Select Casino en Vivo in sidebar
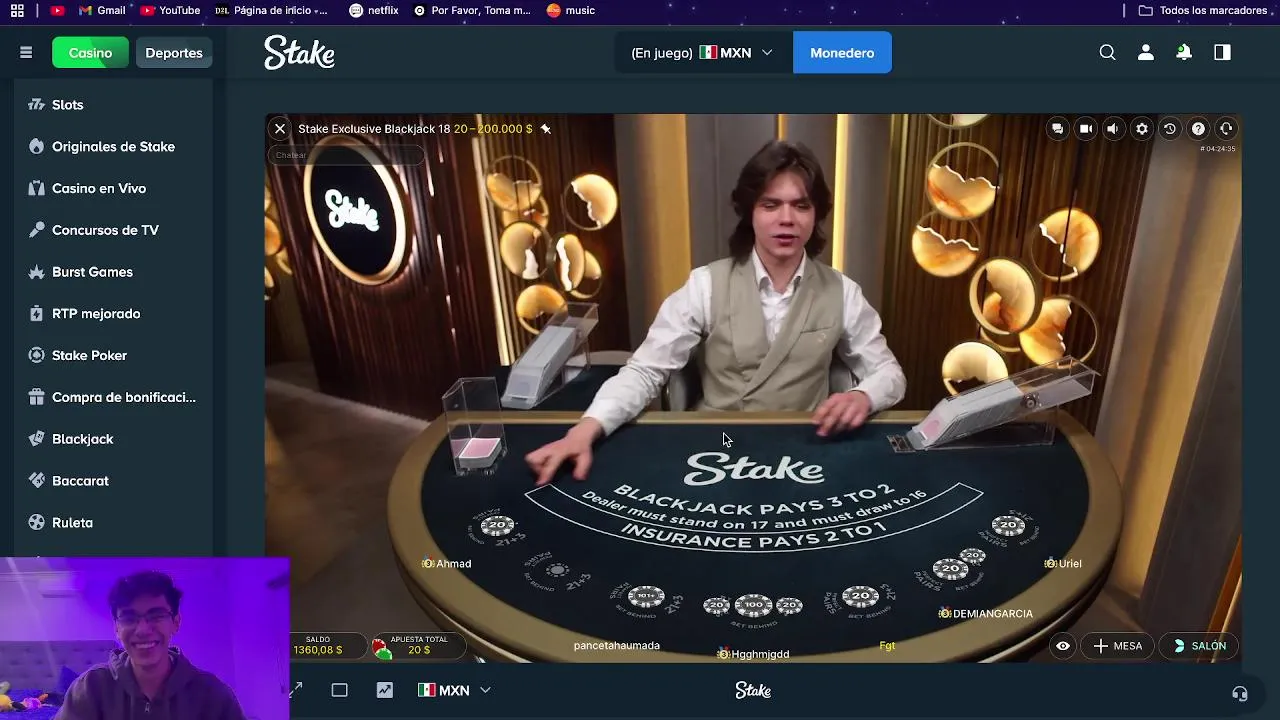The height and width of the screenshot is (720, 1280). tap(99, 188)
